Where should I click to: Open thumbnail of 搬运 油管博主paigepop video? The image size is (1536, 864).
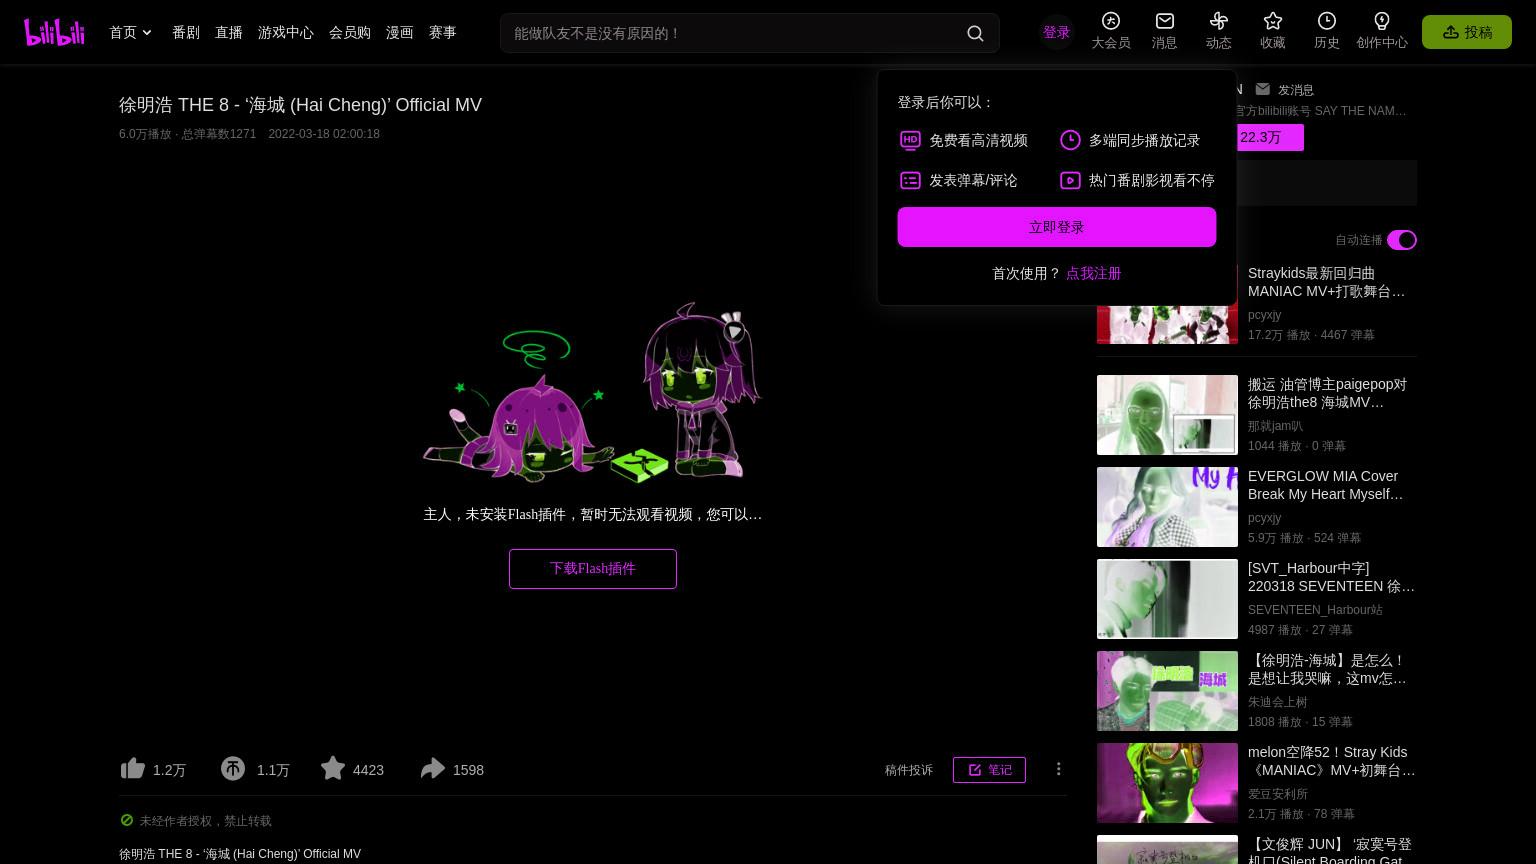pos(1167,415)
